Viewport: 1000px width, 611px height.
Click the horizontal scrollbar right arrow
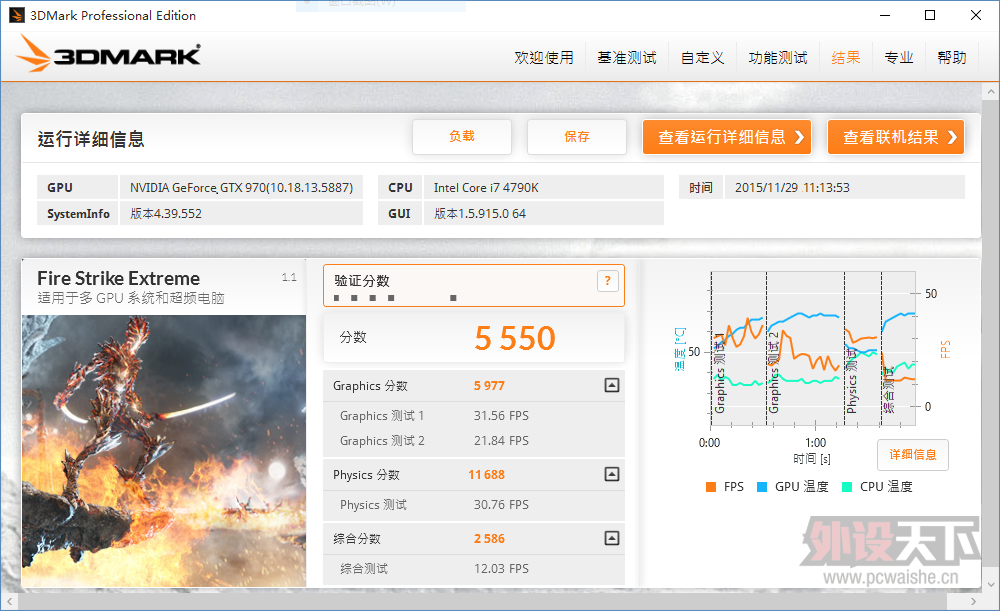(973, 601)
